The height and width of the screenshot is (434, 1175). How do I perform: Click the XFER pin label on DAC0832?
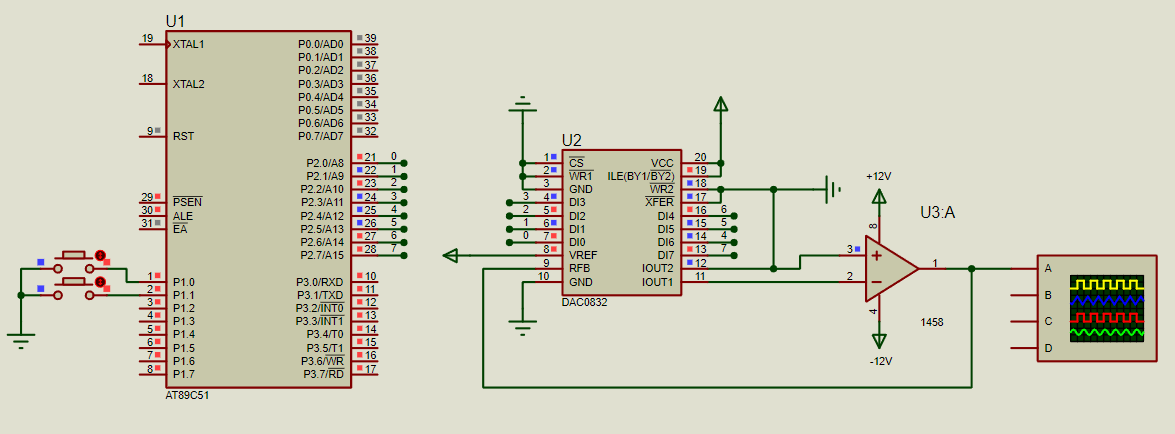659,202
